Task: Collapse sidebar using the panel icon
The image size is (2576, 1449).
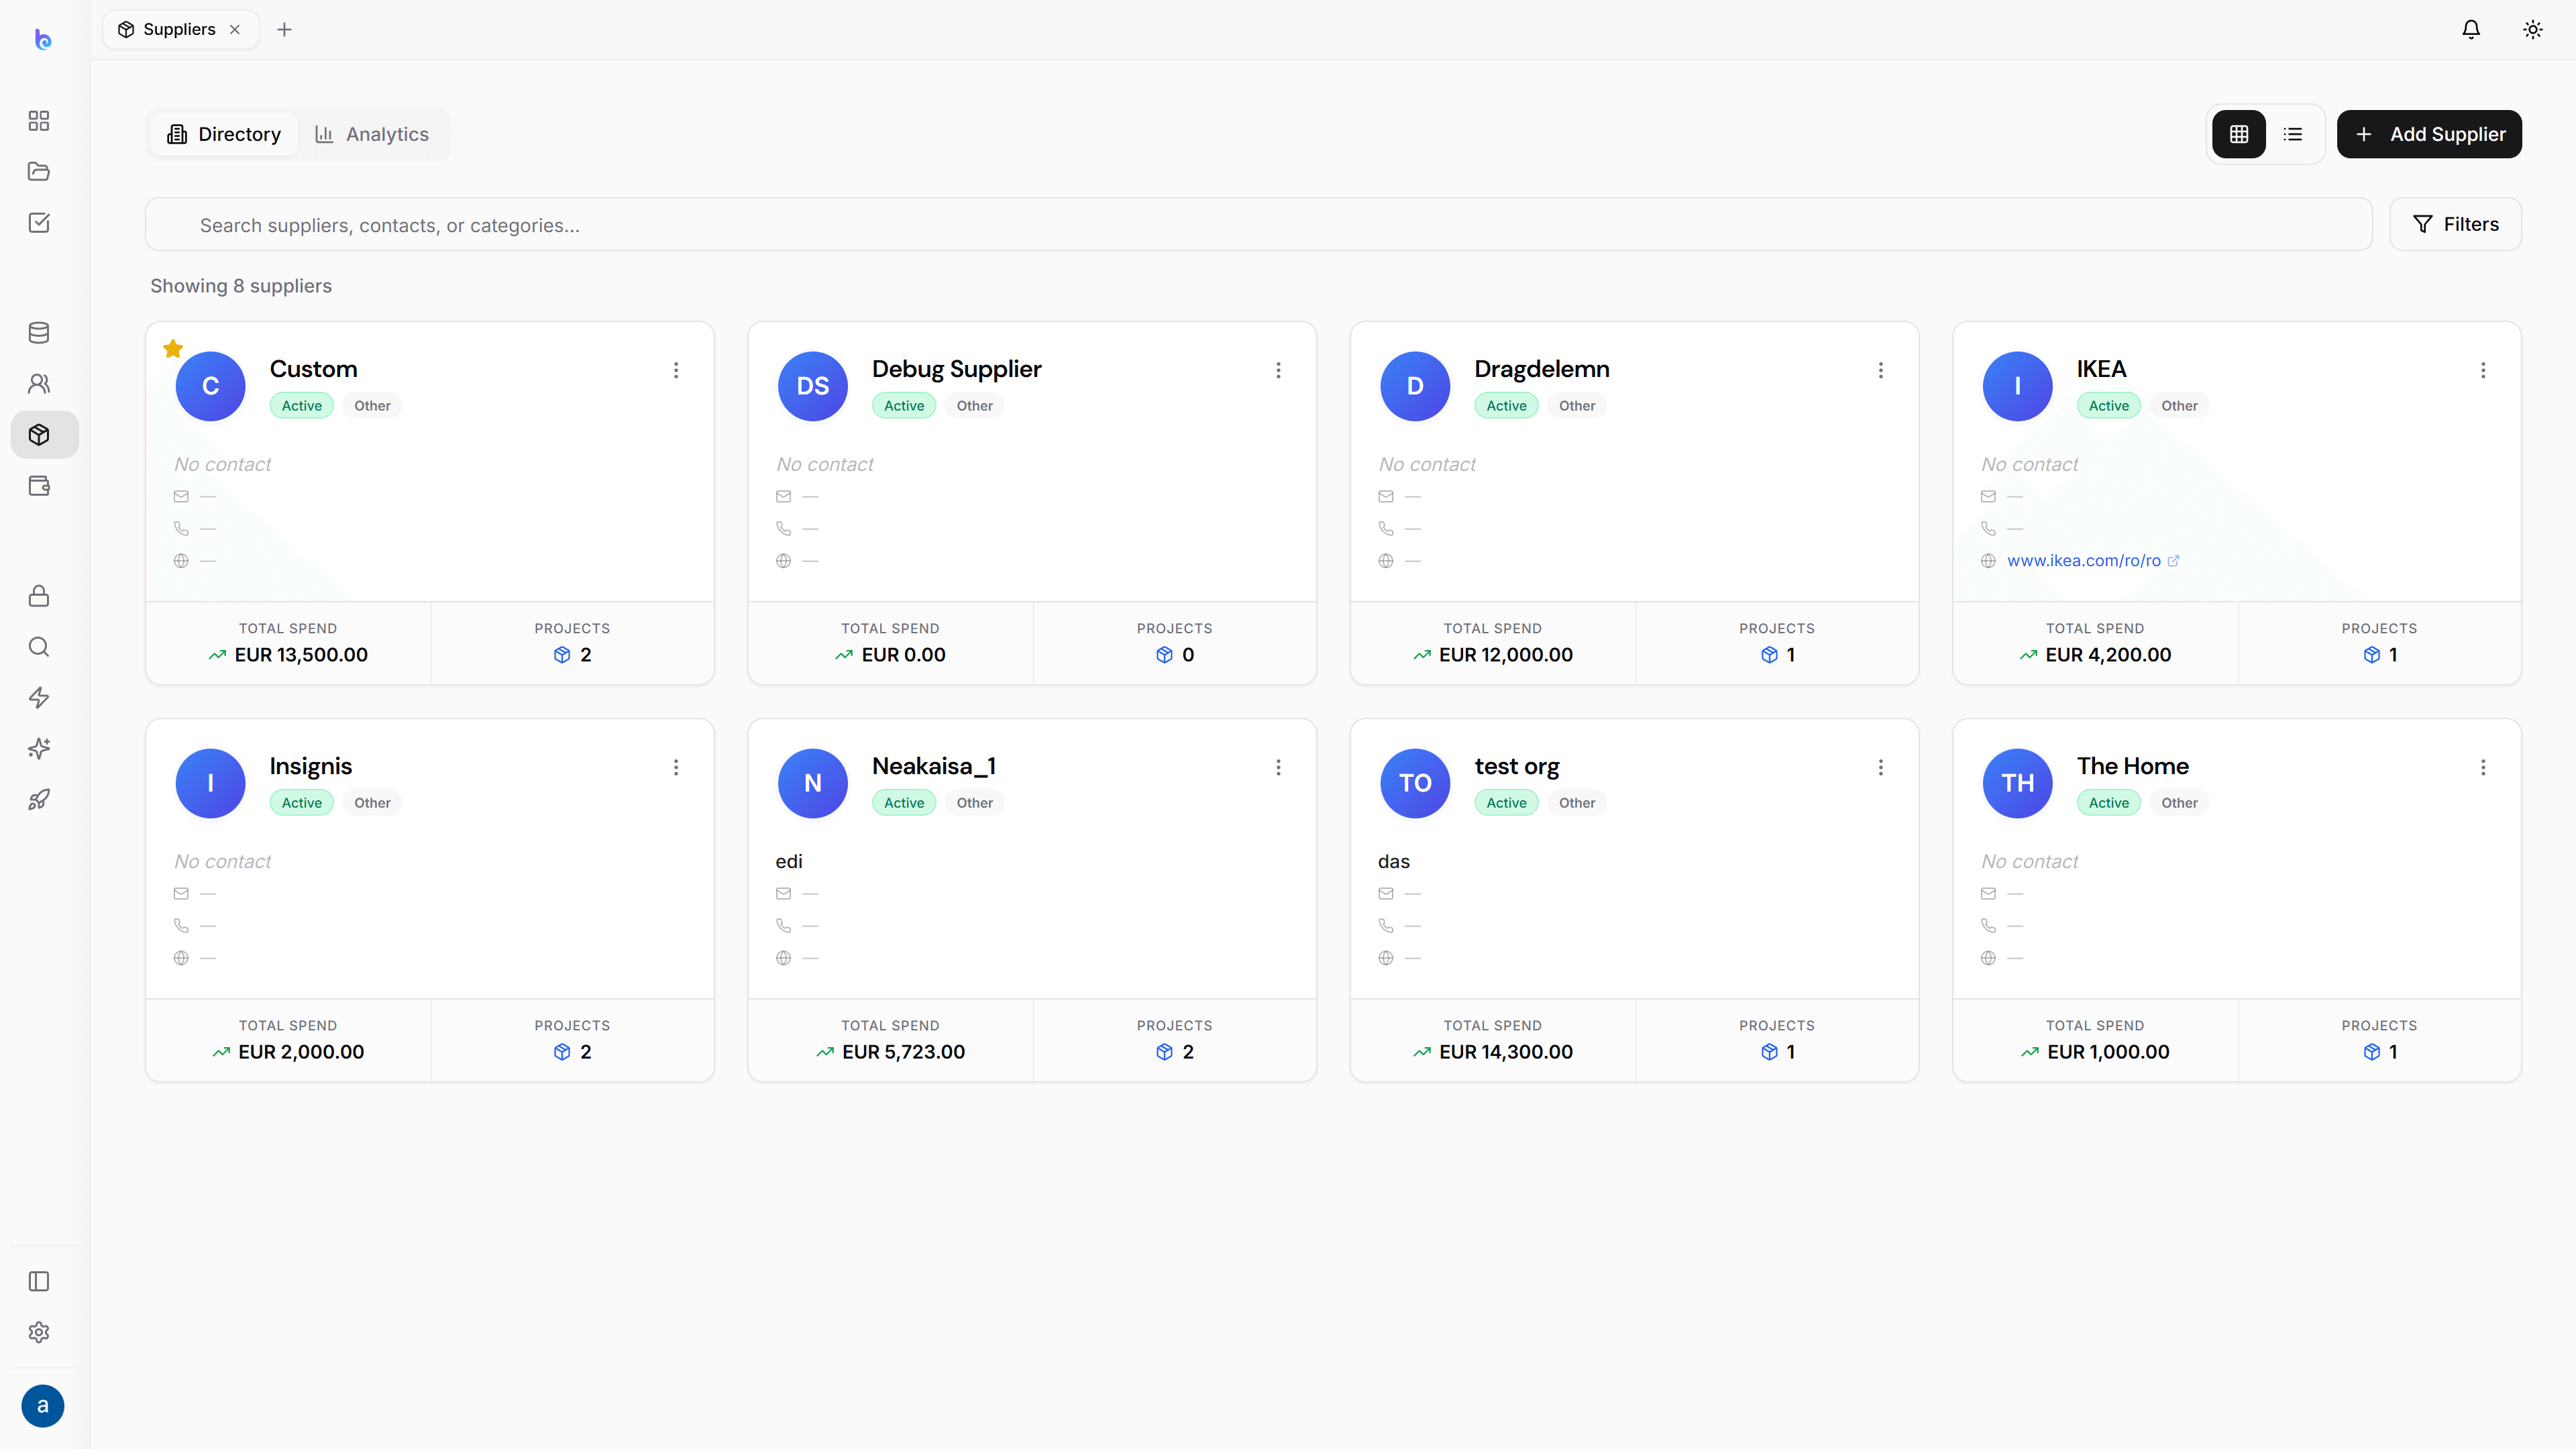Action: click(39, 1282)
